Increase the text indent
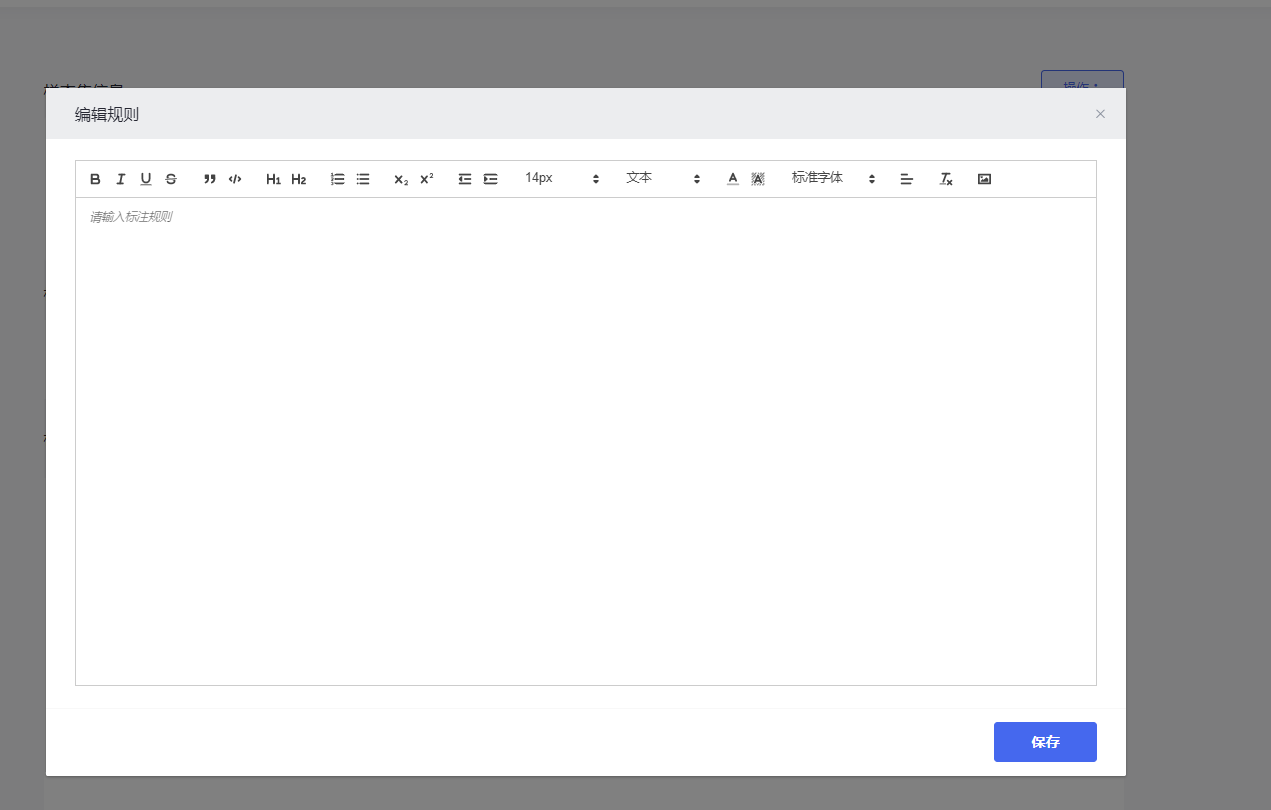Screen dimensions: 1271x810 pyautogui.click(x=490, y=179)
